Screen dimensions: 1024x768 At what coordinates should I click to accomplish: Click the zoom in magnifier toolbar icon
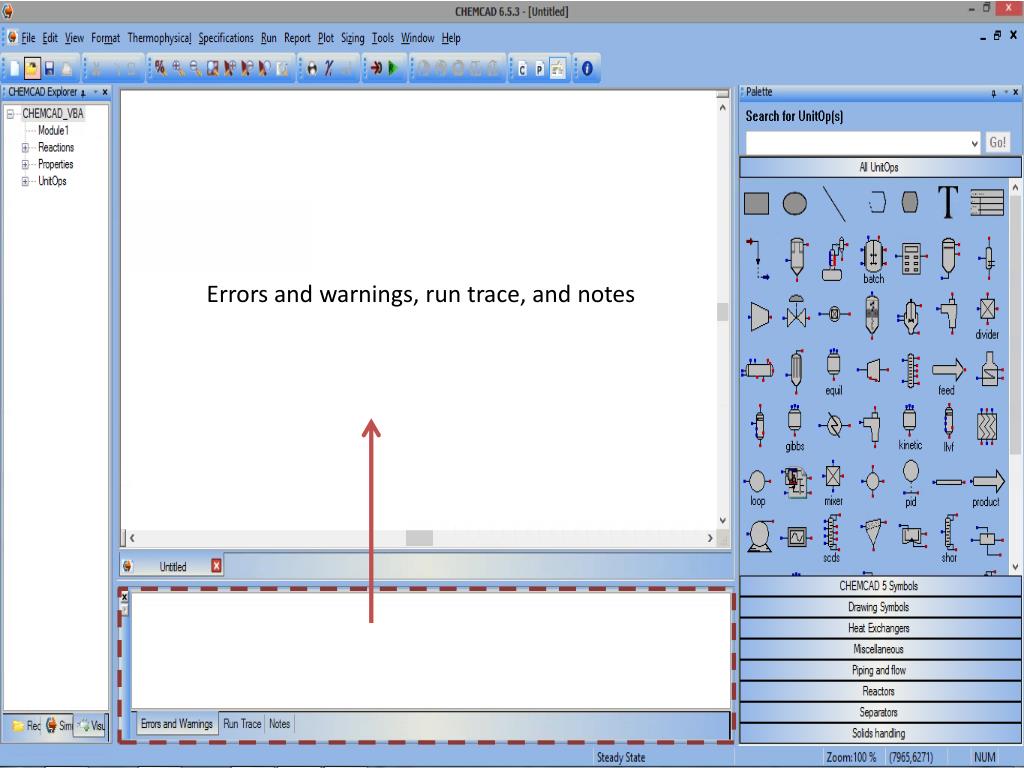pyautogui.click(x=178, y=68)
